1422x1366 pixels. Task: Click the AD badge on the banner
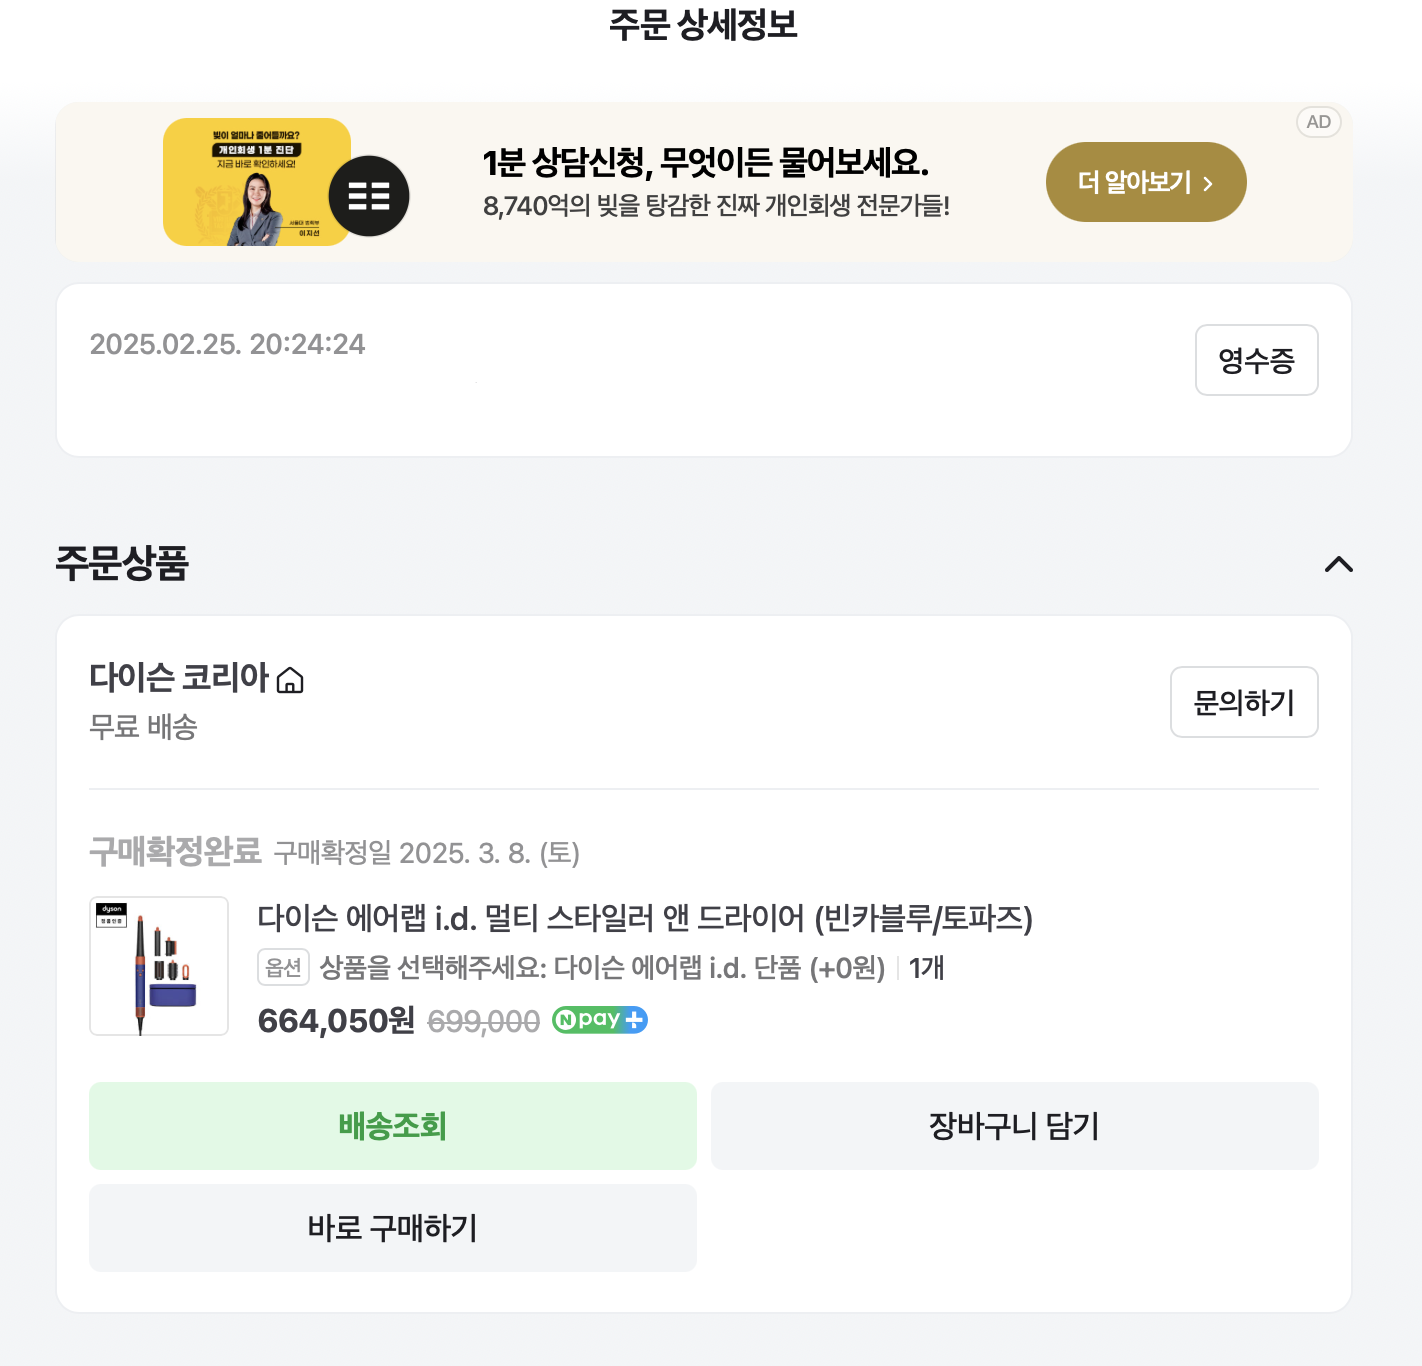(1318, 122)
